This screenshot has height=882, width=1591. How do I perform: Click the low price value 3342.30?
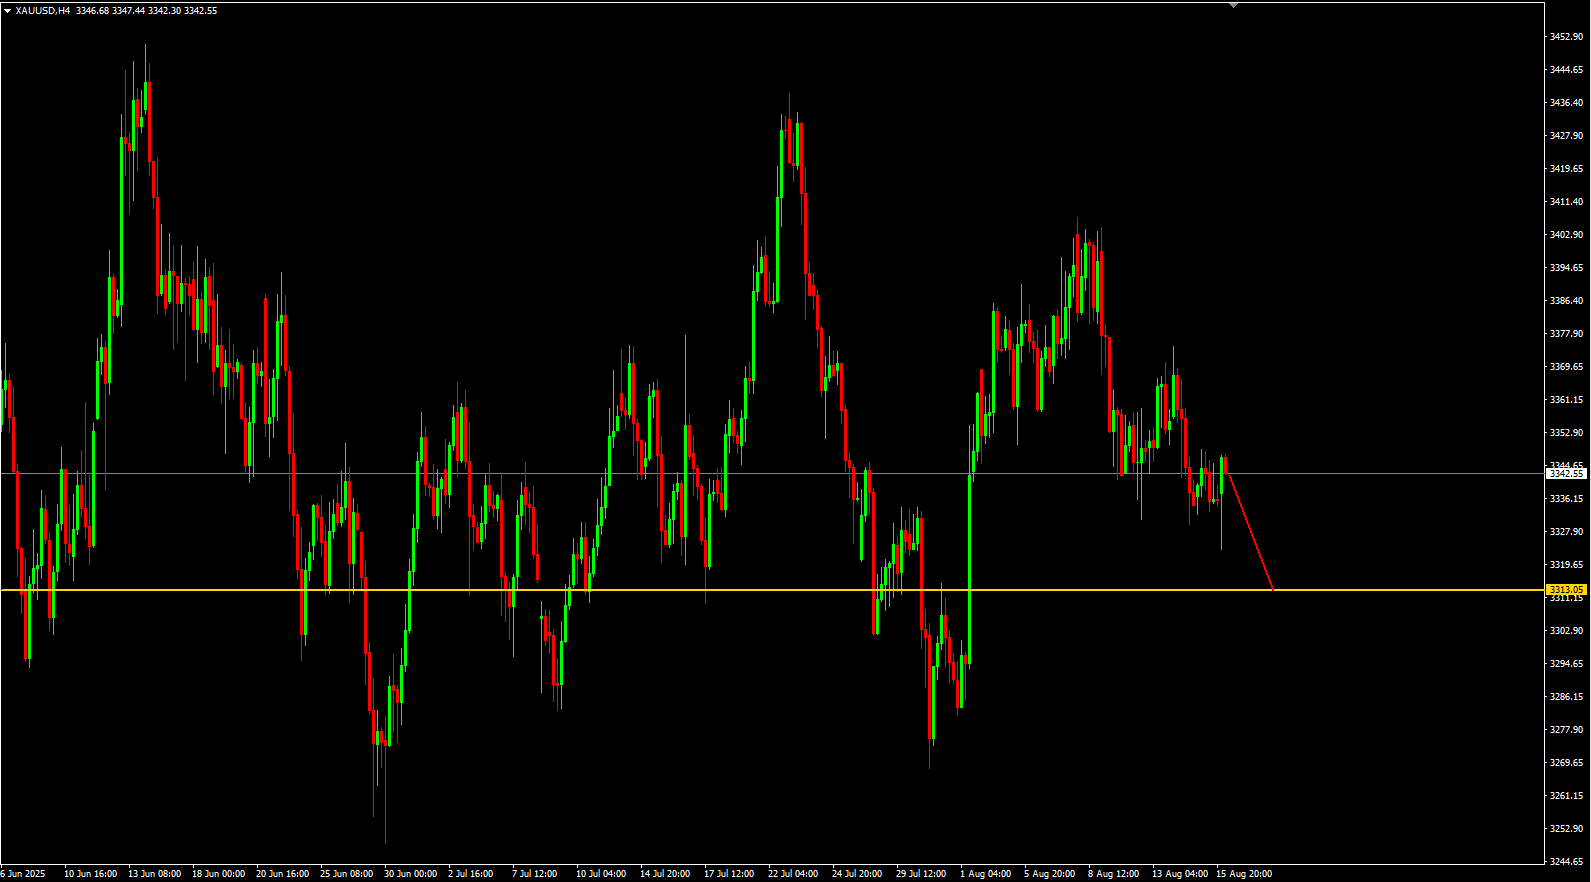164,11
